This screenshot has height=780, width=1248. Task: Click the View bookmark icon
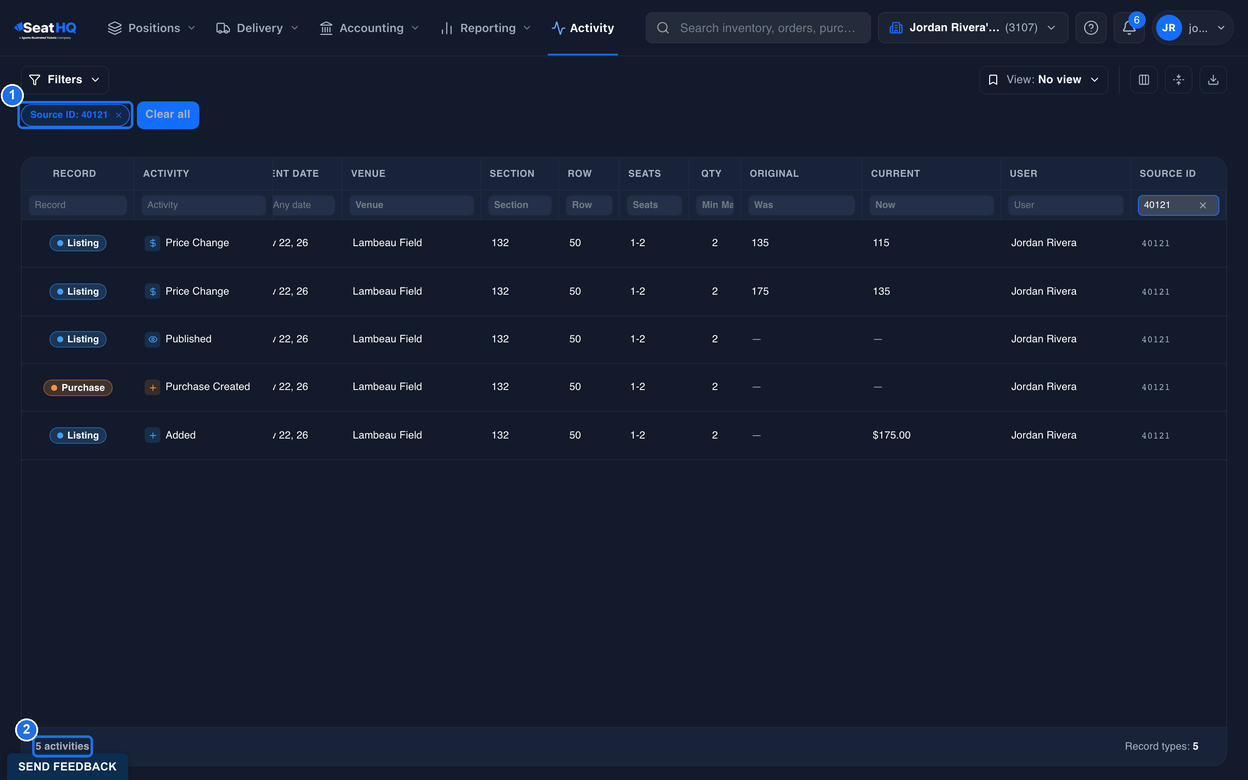pos(993,80)
